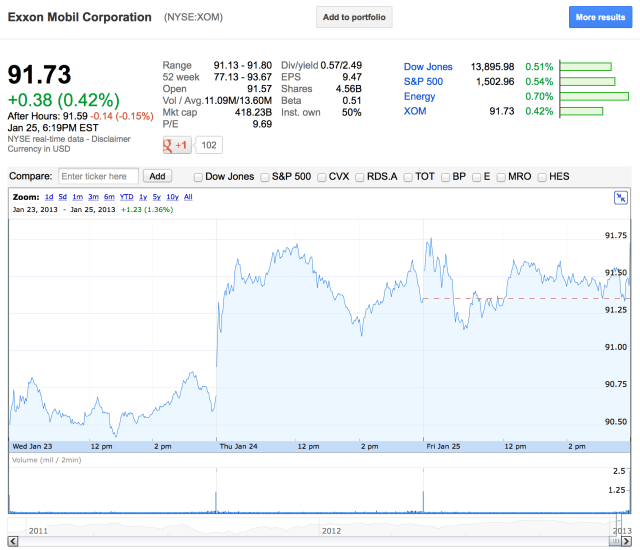Image resolution: width=640 pixels, height=550 pixels.
Task: Click the Add to portfolio button
Action: (354, 17)
